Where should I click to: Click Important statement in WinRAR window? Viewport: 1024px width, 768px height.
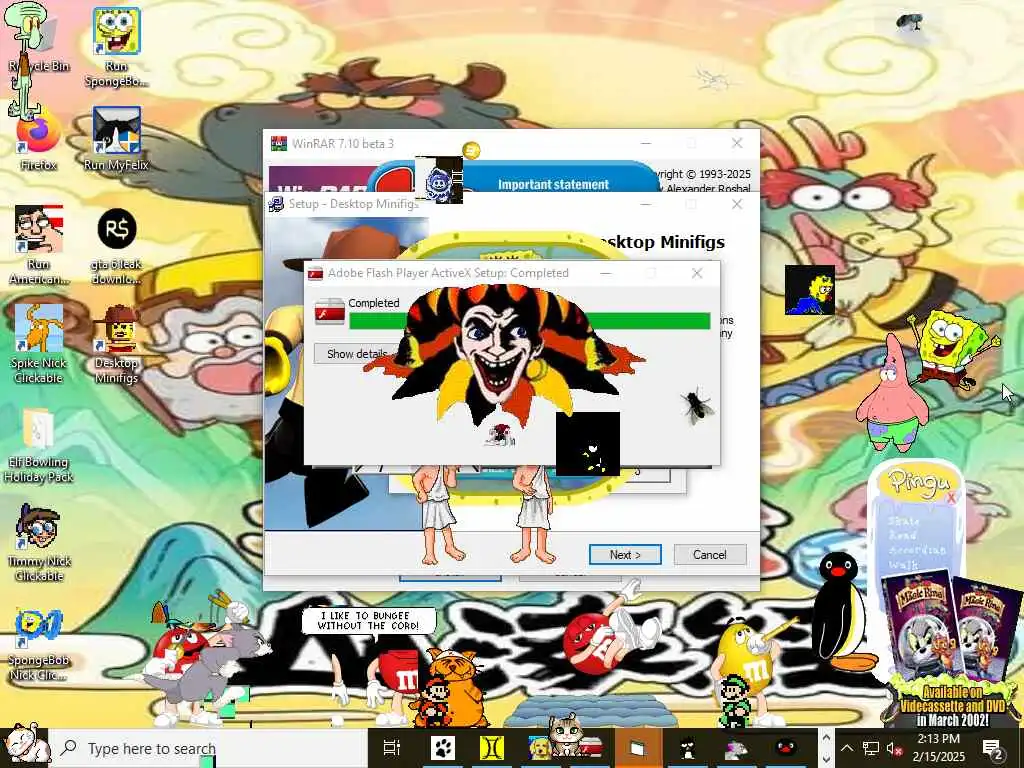pyautogui.click(x=553, y=184)
